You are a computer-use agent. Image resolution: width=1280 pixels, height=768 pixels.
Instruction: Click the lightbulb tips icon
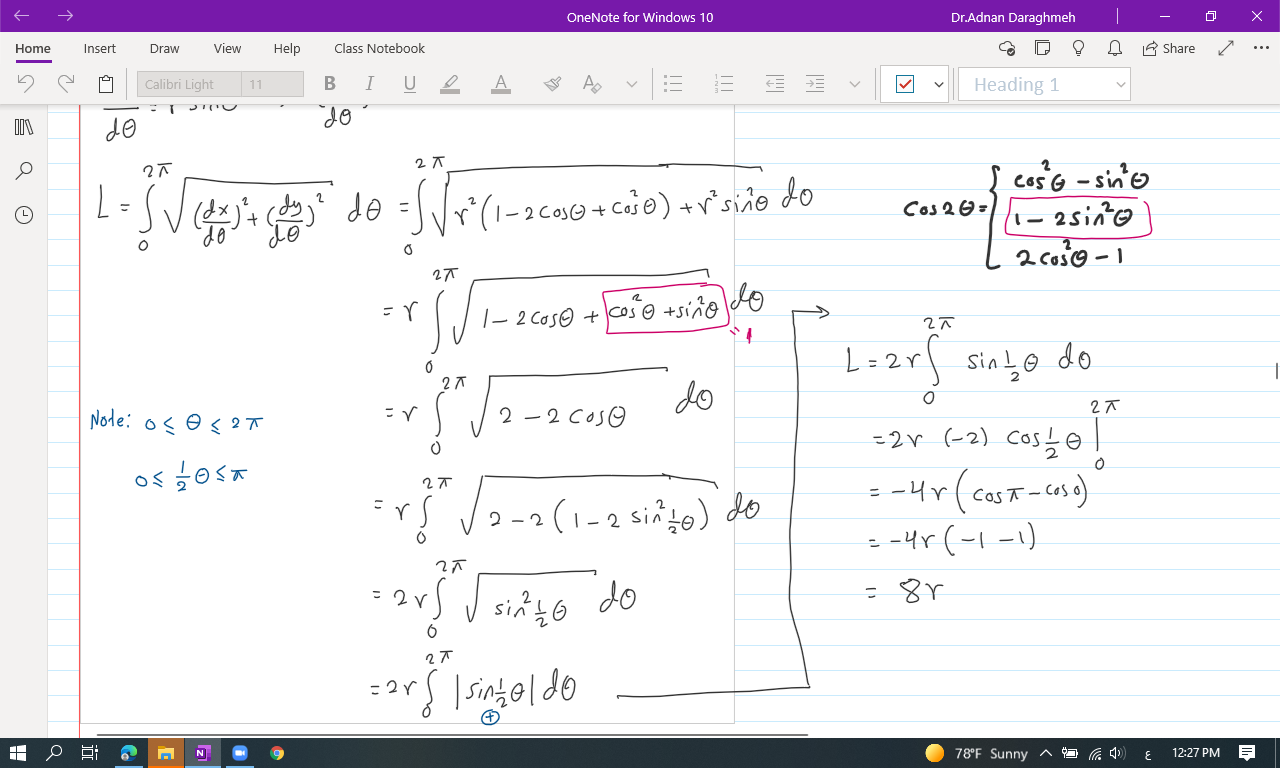(1079, 48)
